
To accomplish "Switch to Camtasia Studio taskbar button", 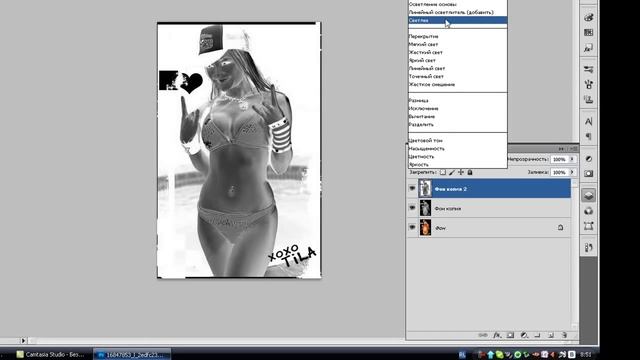I will [x=51, y=354].
